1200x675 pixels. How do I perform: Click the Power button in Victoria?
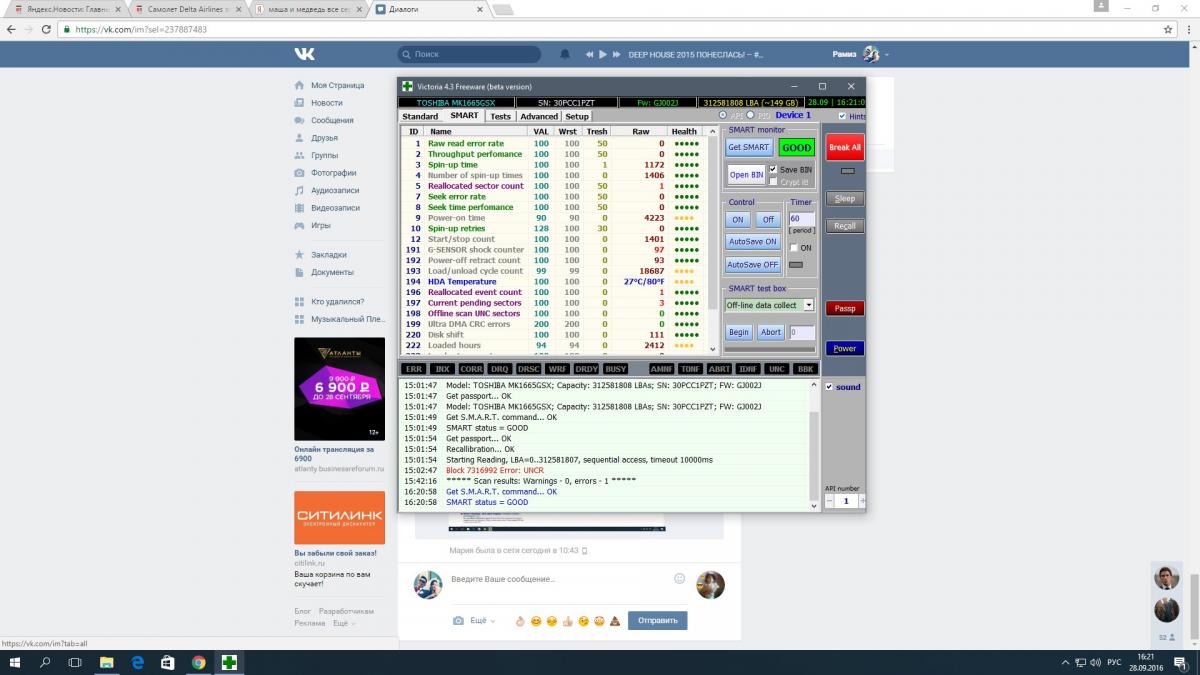pos(845,348)
